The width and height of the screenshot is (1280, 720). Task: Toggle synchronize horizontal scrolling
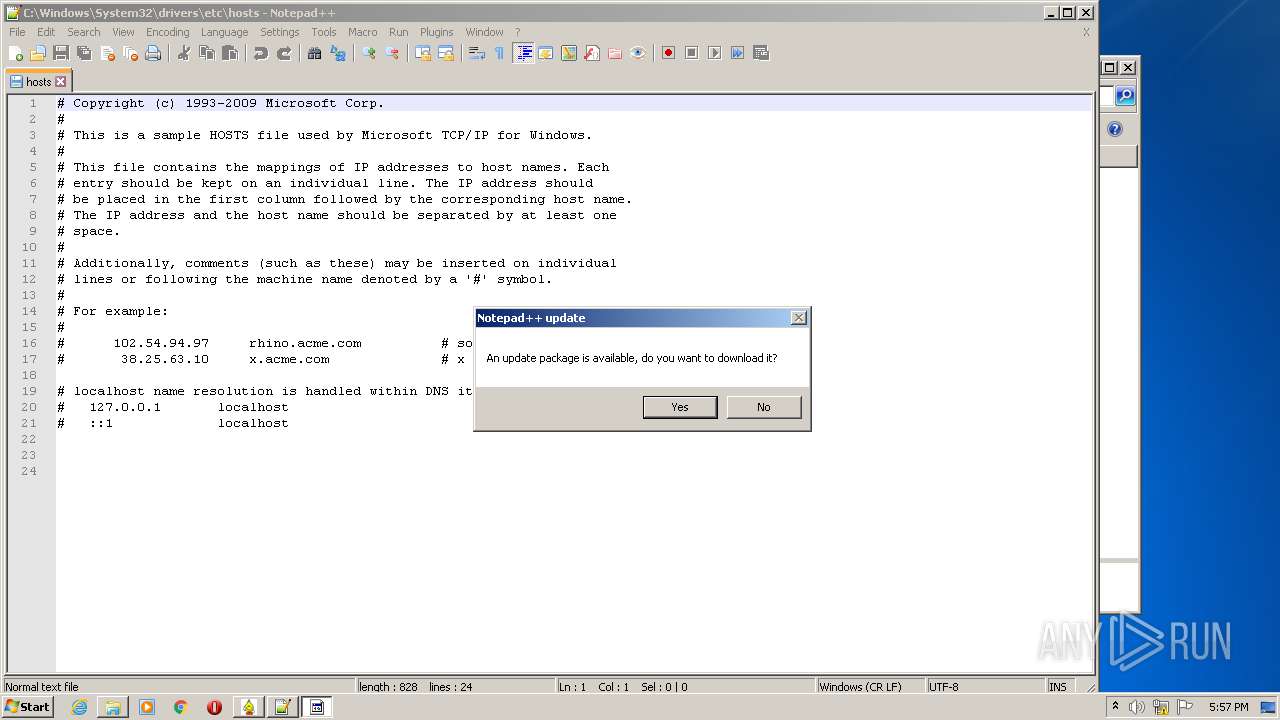[446, 53]
